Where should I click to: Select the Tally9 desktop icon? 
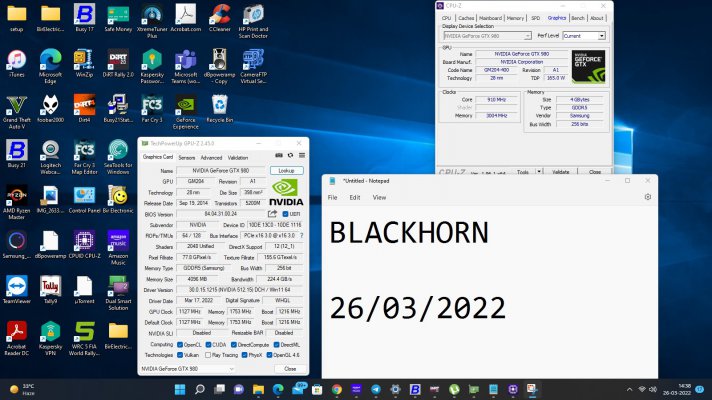point(50,291)
